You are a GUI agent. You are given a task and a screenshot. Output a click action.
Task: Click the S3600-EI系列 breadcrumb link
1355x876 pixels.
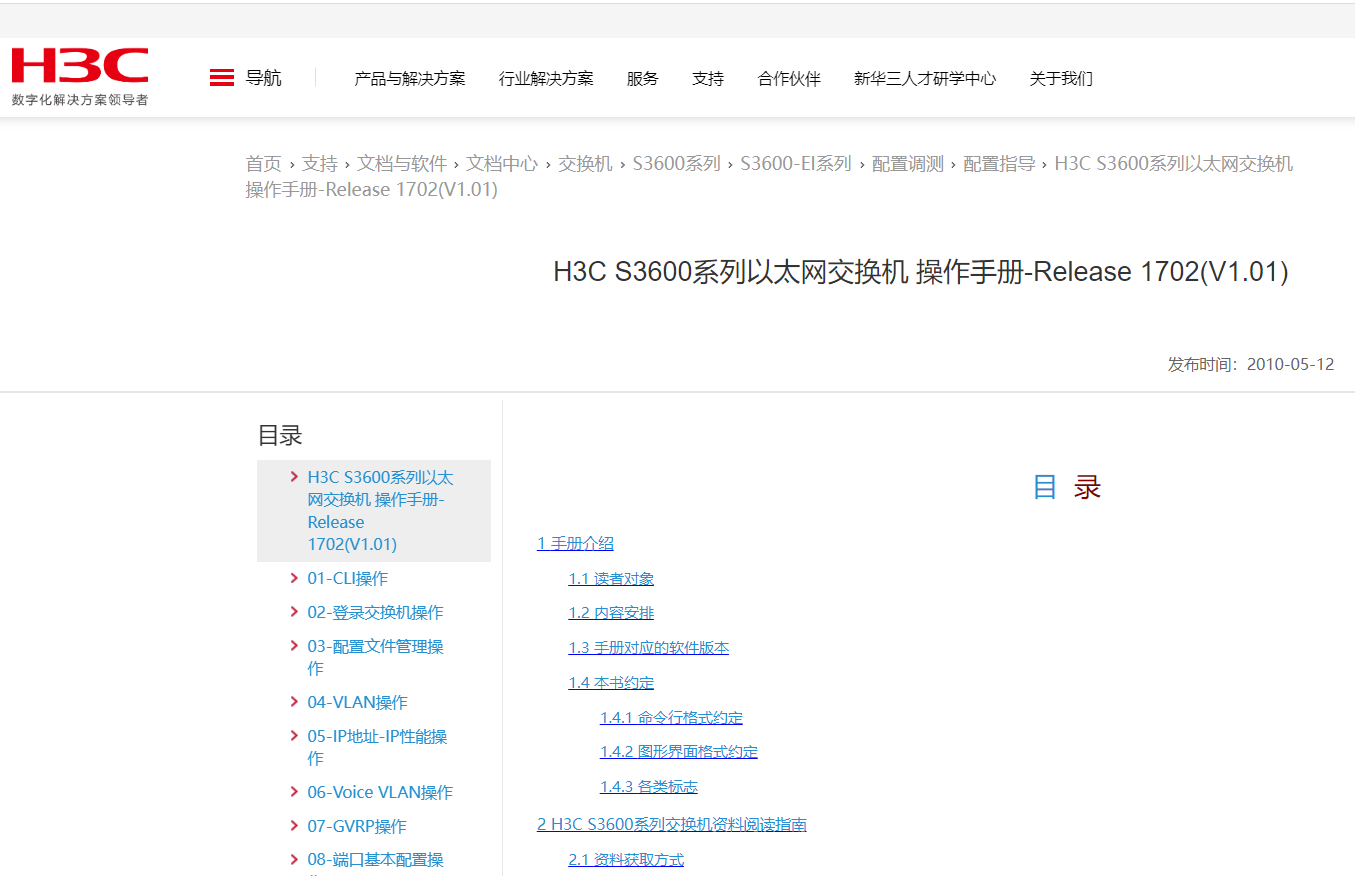(x=796, y=164)
